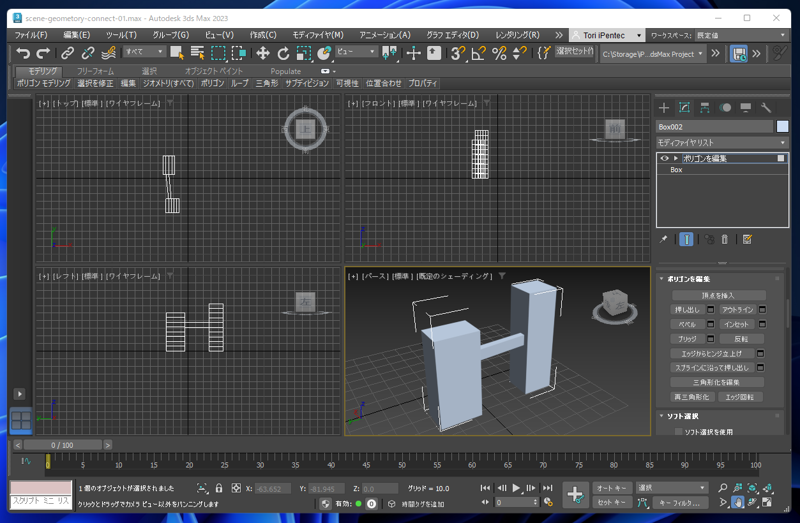The height and width of the screenshot is (523, 800).
Task: Activate the Select and Scale tool
Action: click(304, 53)
